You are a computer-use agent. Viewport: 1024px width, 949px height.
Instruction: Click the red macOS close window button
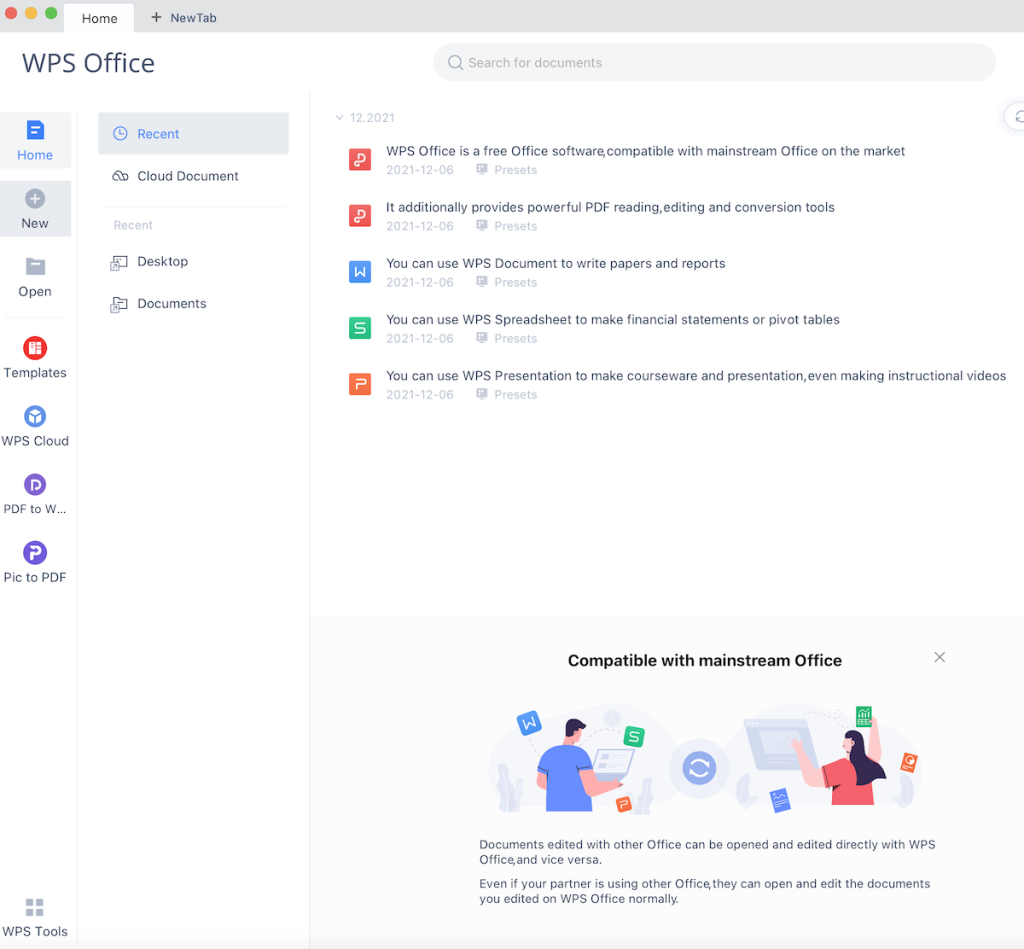click(x=10, y=12)
